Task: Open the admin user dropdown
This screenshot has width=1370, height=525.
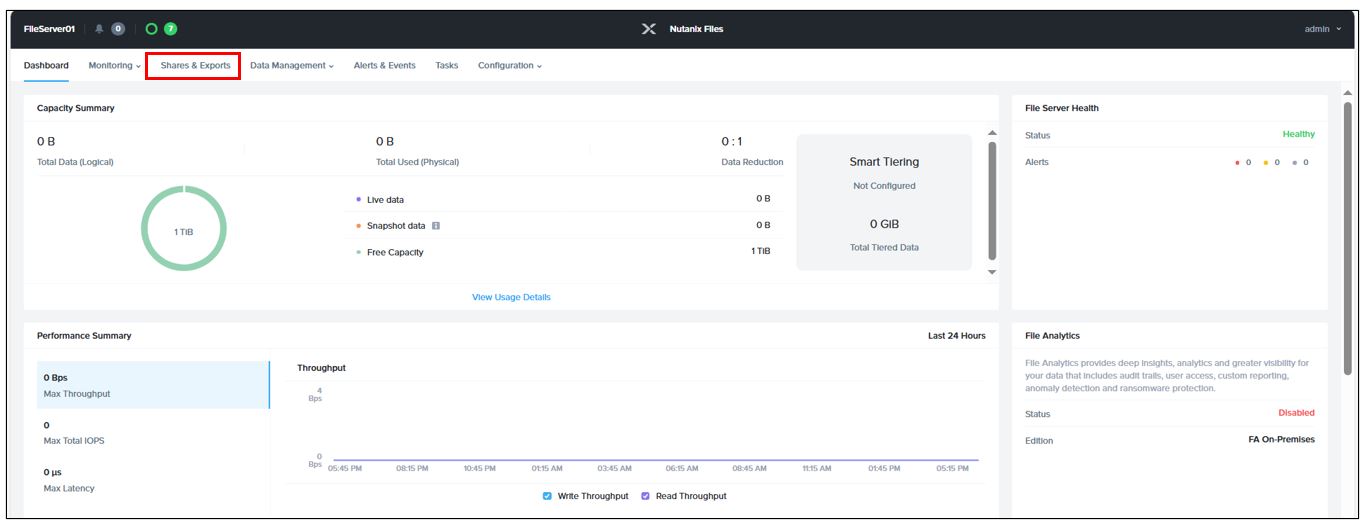Action: tap(1323, 29)
